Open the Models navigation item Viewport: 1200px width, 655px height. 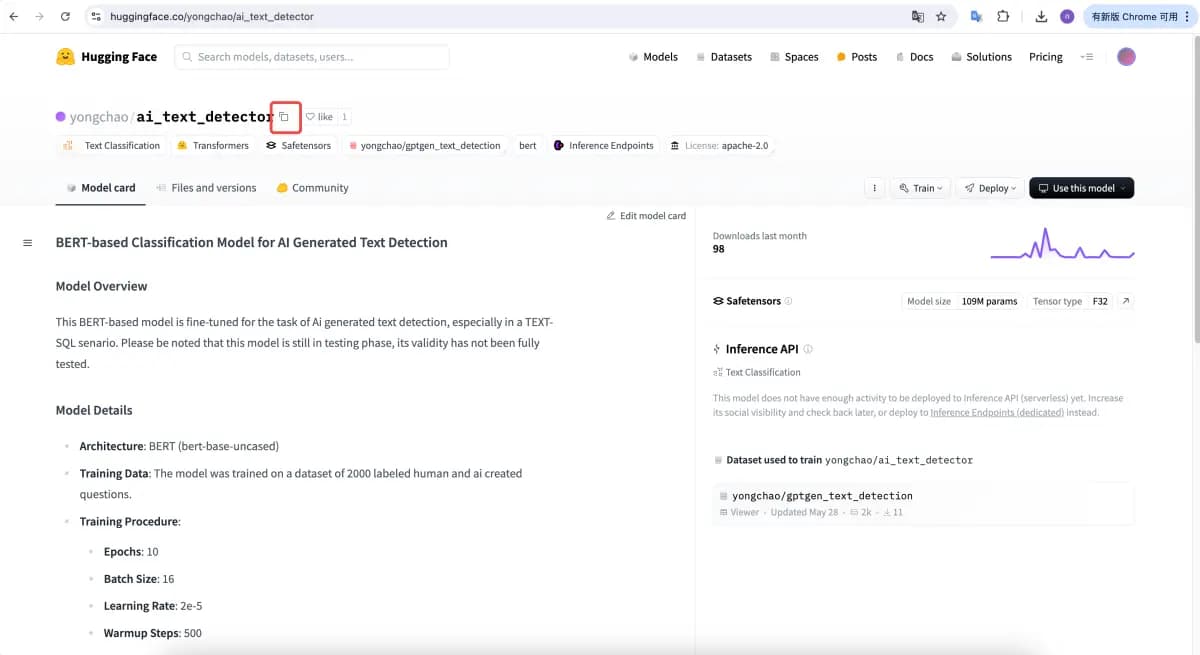(653, 57)
